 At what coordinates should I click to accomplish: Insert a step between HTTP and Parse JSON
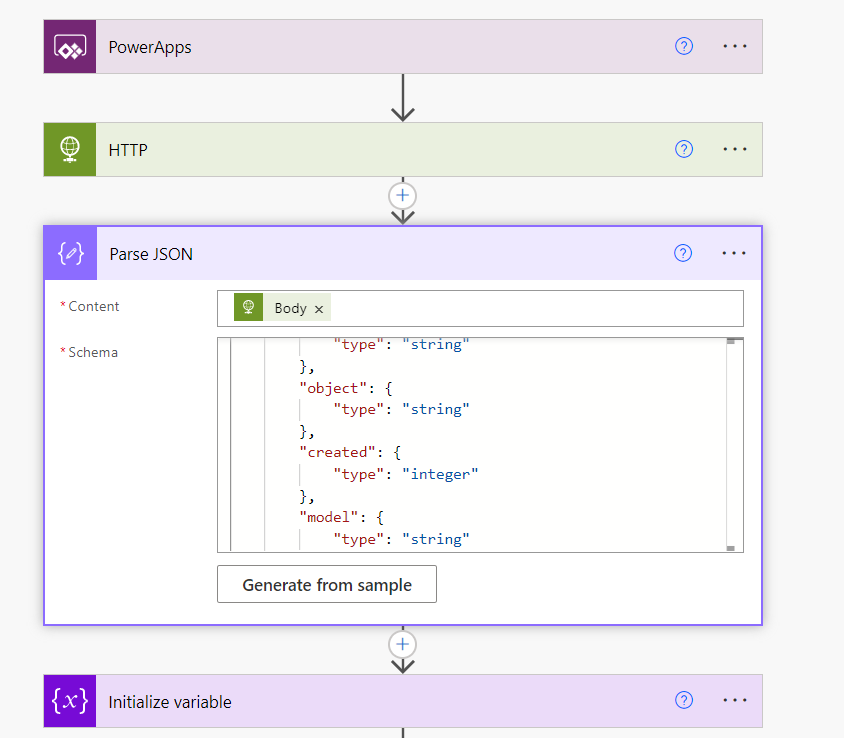click(x=403, y=195)
